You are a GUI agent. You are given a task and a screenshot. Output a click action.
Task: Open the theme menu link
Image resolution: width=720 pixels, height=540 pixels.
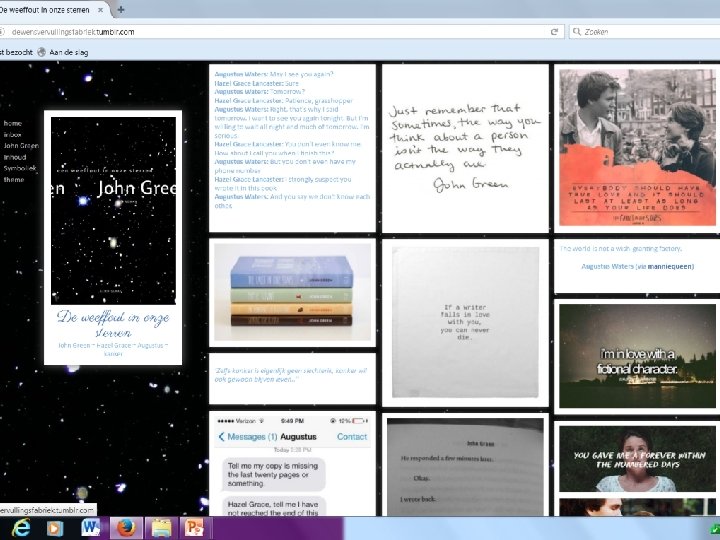coord(14,180)
